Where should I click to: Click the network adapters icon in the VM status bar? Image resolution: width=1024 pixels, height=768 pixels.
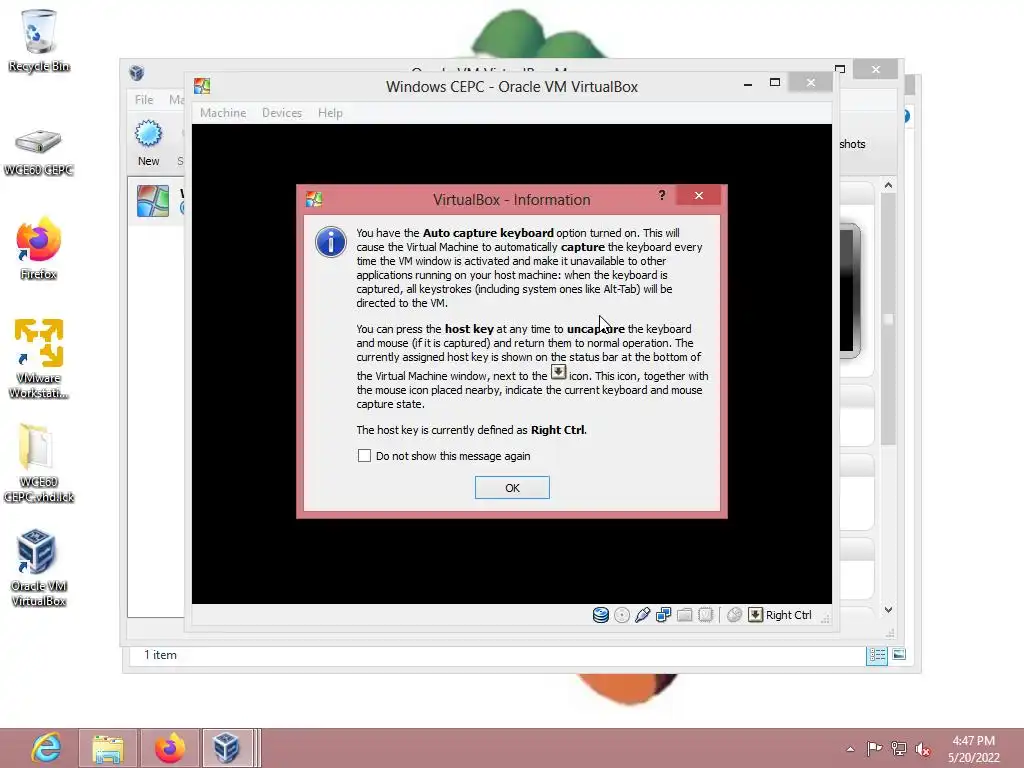[664, 615]
